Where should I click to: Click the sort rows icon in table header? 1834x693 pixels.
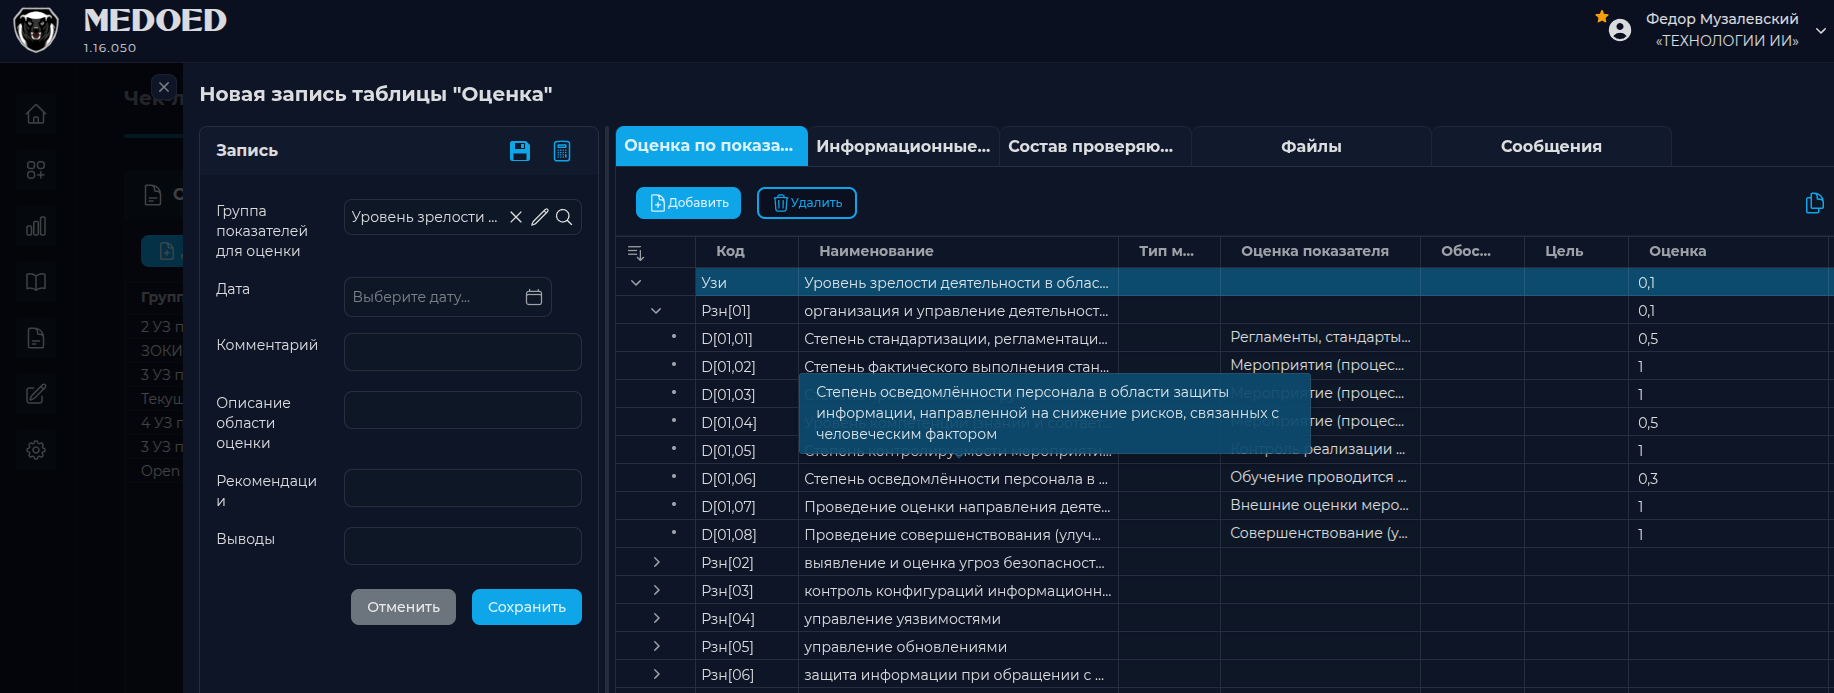pyautogui.click(x=635, y=252)
